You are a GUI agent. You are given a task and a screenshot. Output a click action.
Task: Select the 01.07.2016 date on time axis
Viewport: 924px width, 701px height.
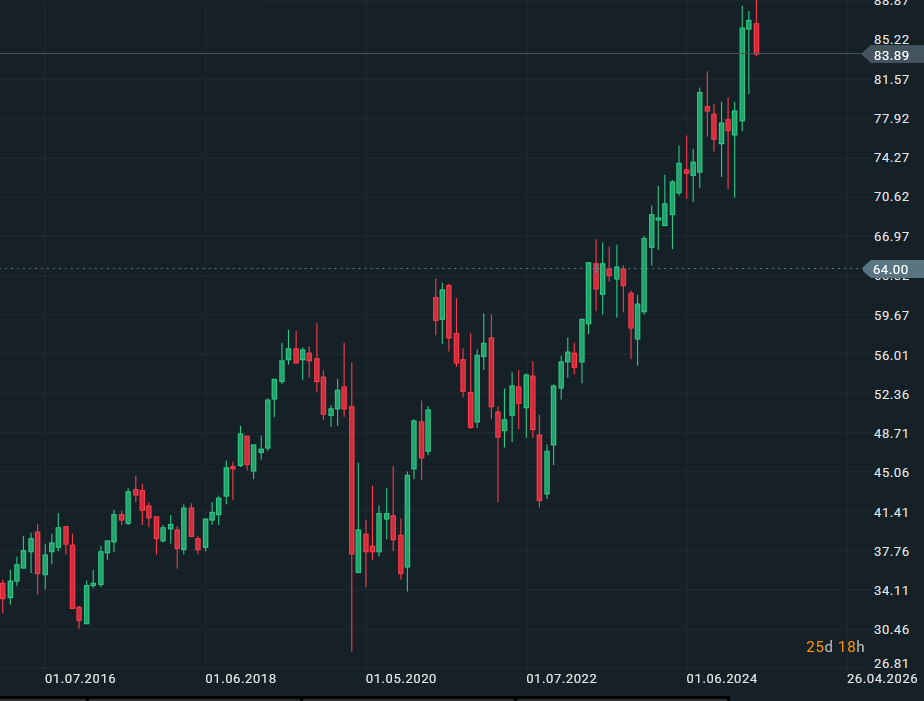click(80, 679)
